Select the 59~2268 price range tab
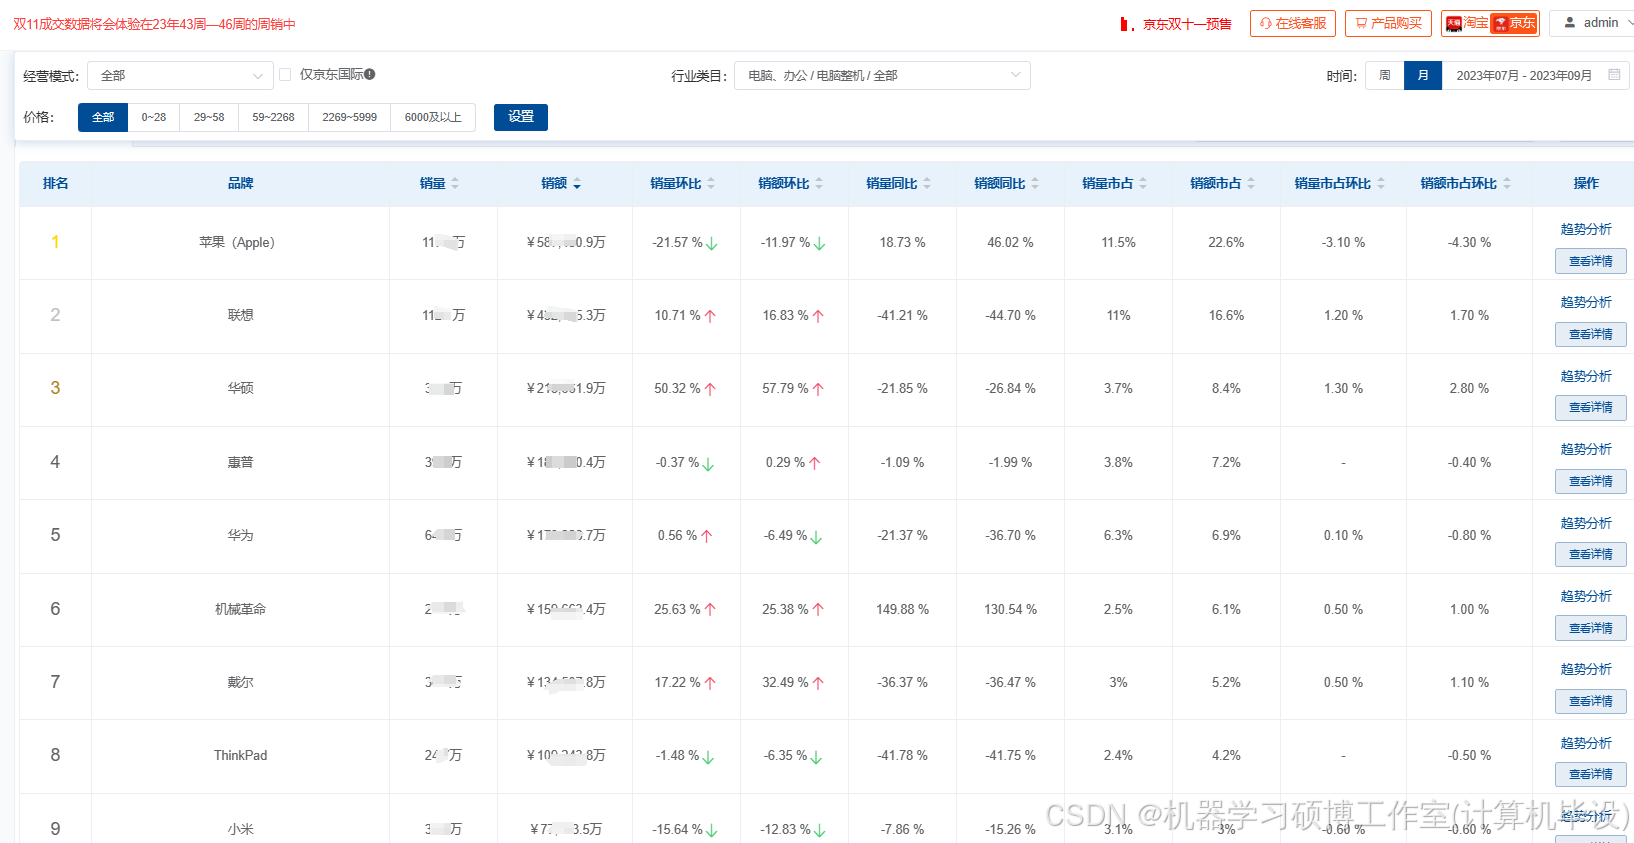The image size is (1634, 843). [x=273, y=117]
